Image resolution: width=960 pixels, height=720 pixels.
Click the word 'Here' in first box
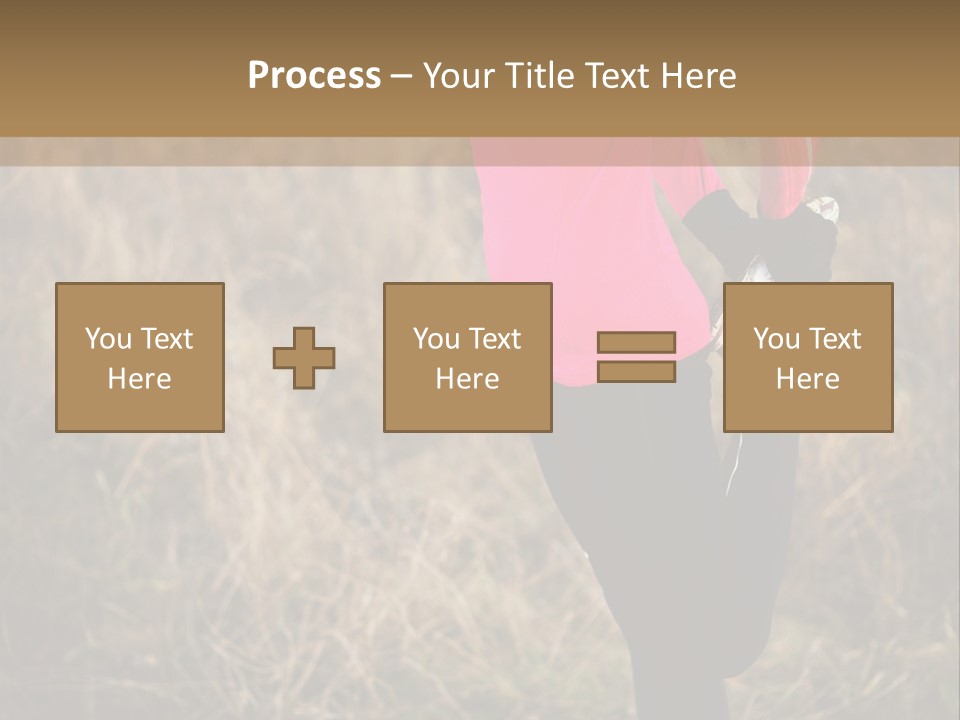pos(139,379)
